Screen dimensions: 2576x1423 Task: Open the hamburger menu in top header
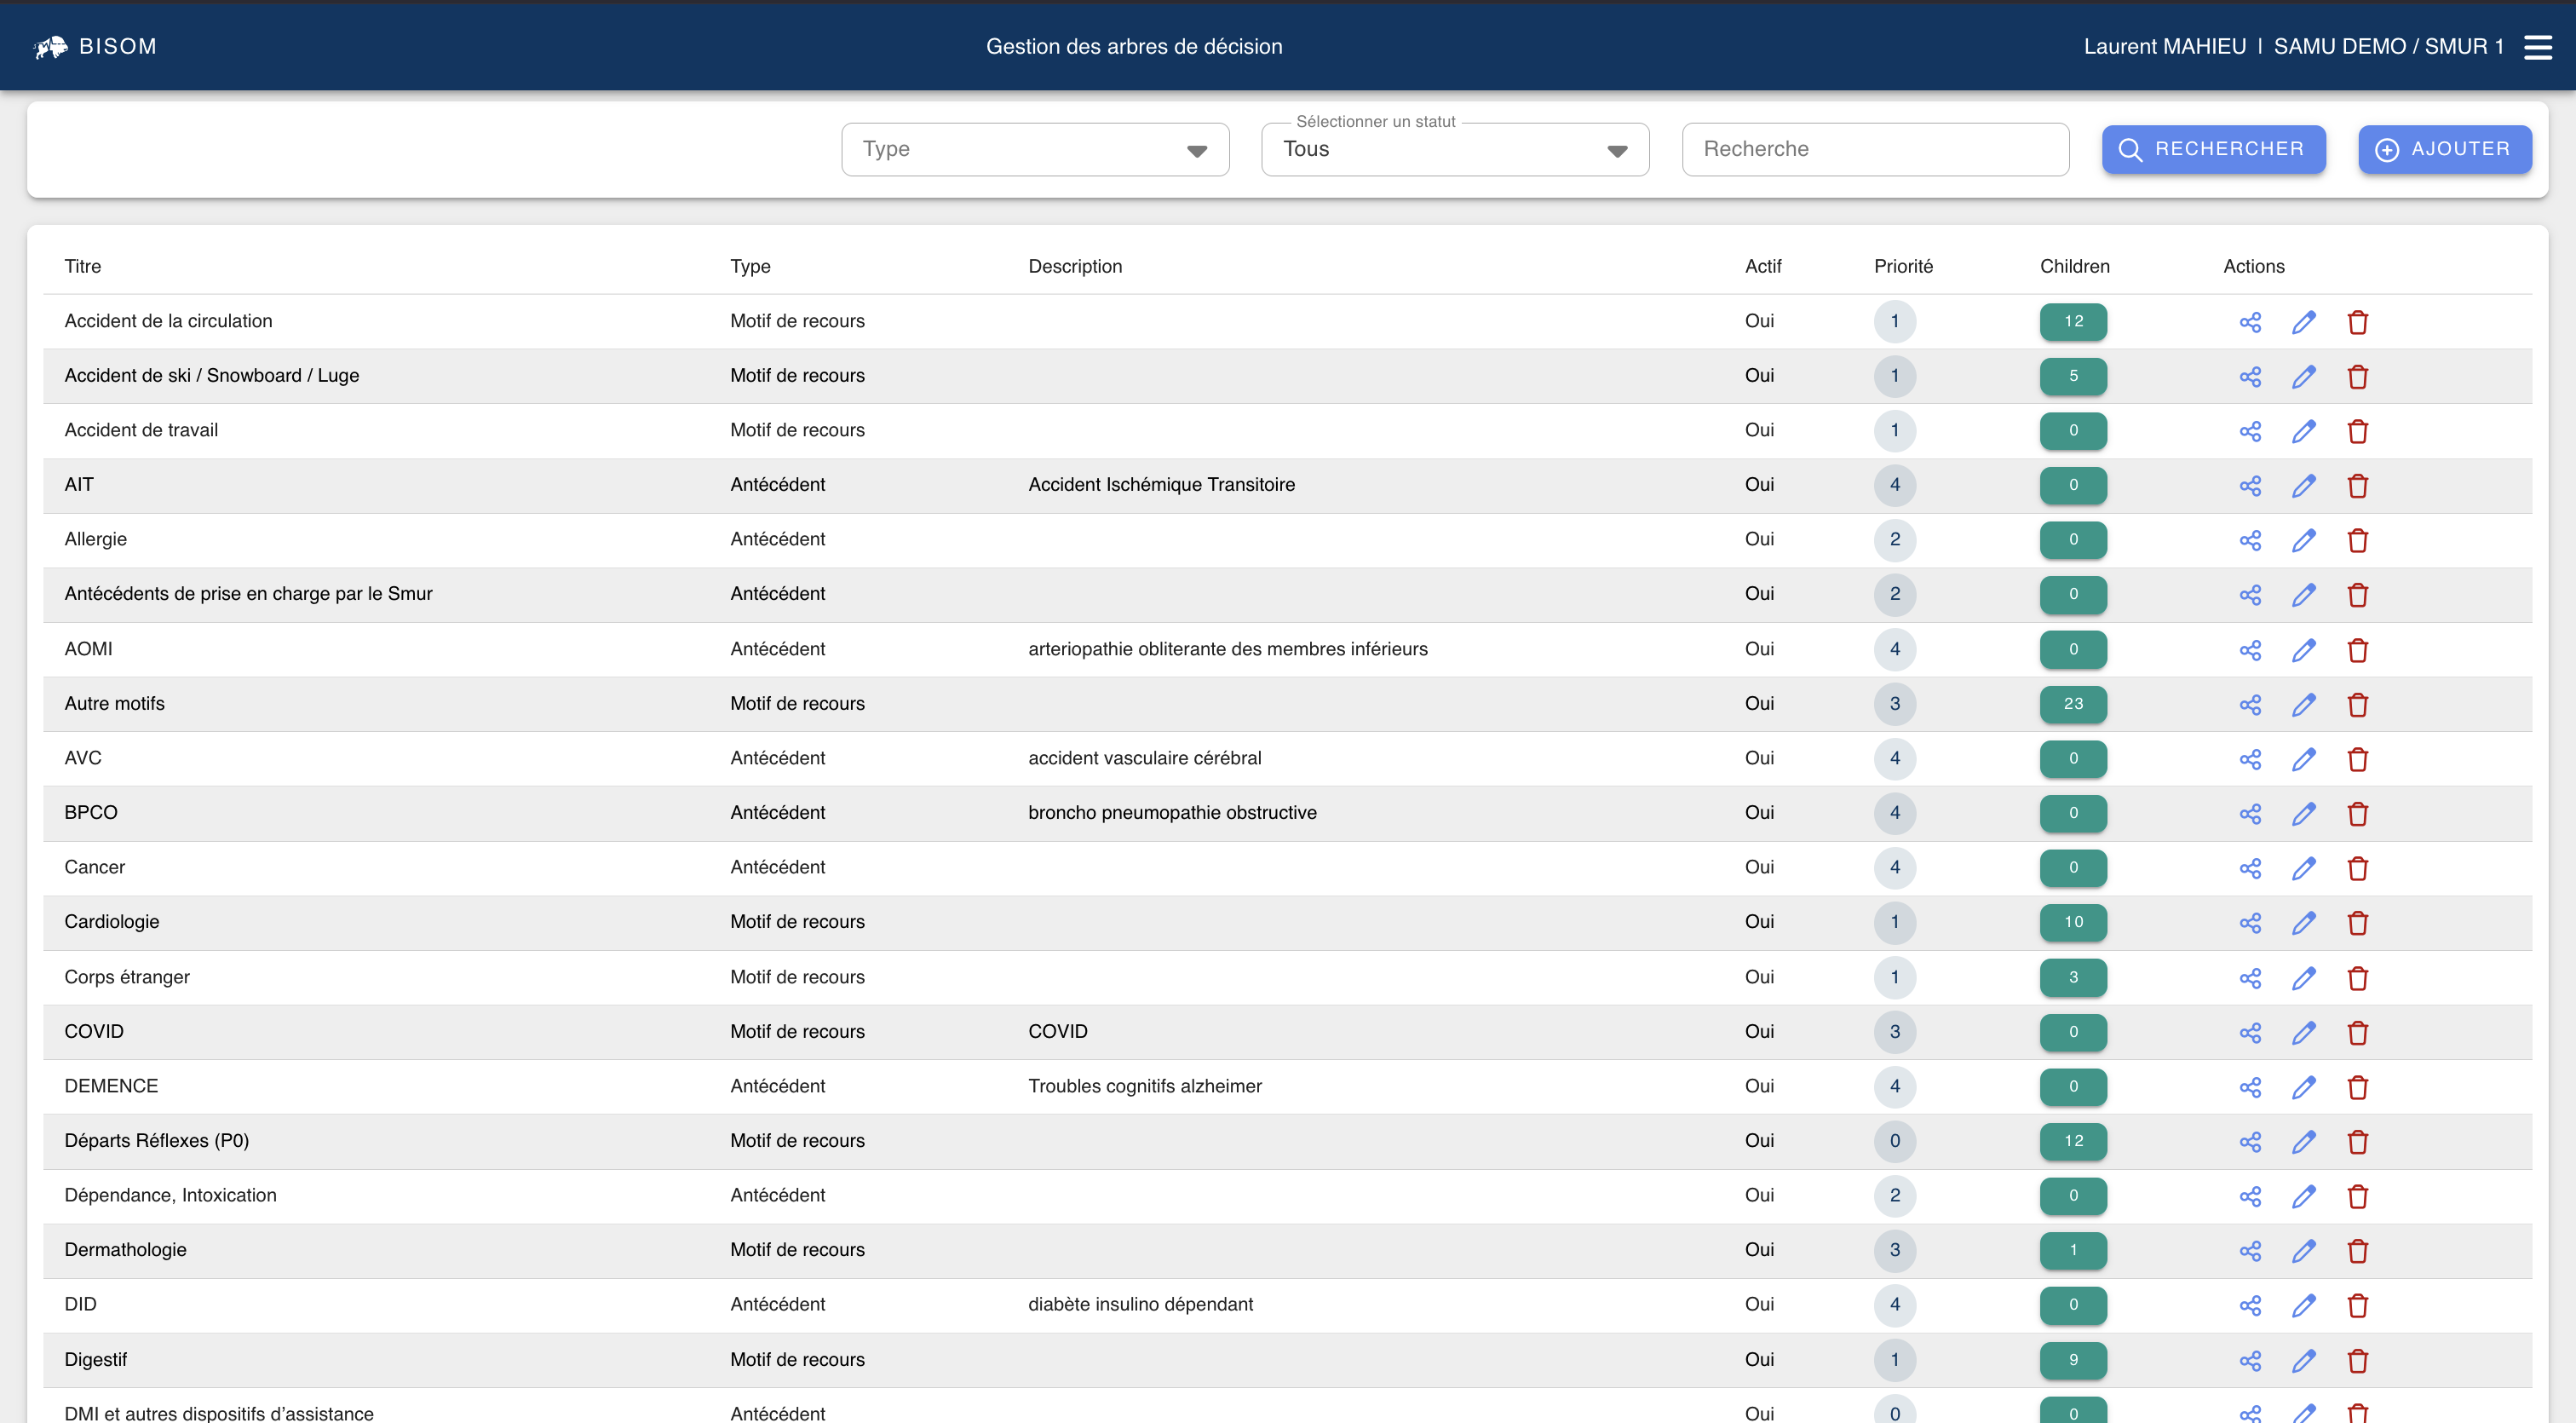click(2537, 47)
